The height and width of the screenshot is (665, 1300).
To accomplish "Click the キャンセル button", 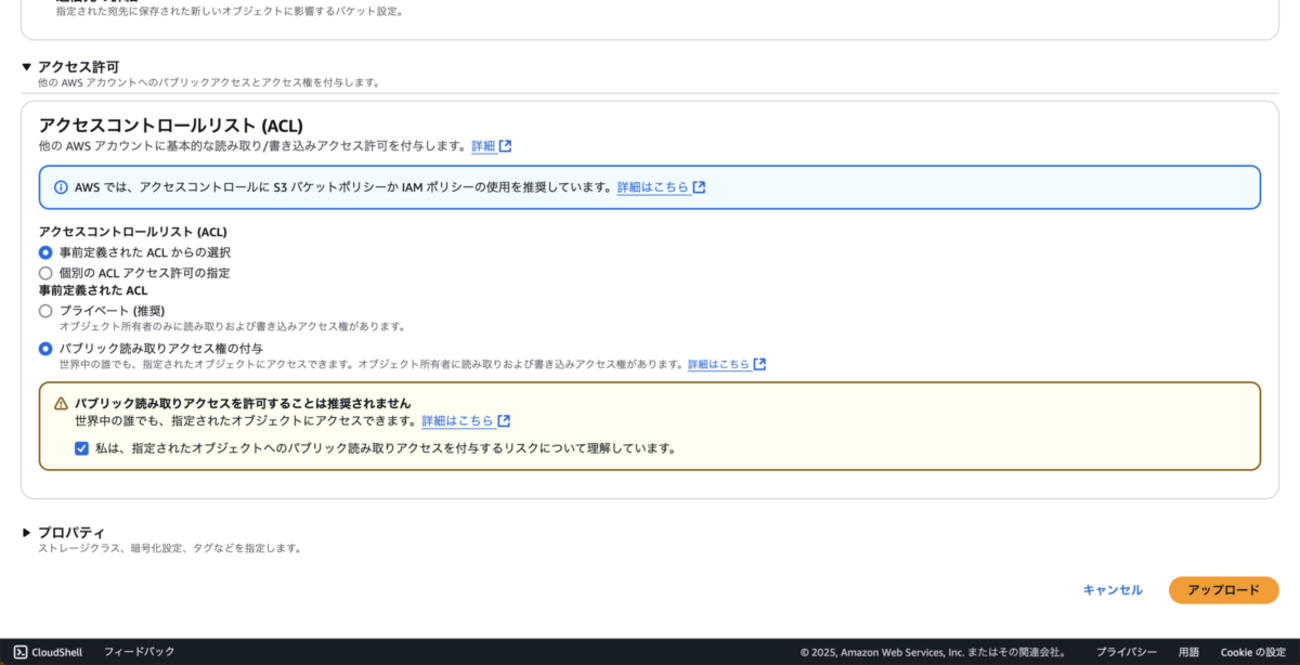I will (x=1112, y=590).
